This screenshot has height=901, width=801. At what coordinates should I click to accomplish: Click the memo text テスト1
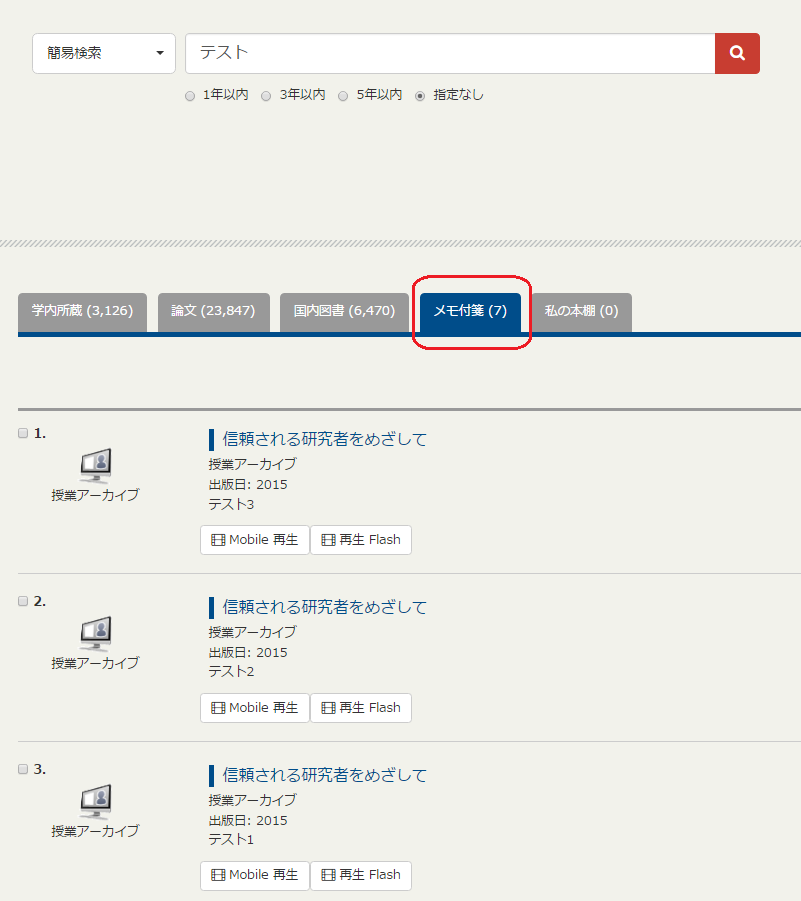pyautogui.click(x=231, y=840)
